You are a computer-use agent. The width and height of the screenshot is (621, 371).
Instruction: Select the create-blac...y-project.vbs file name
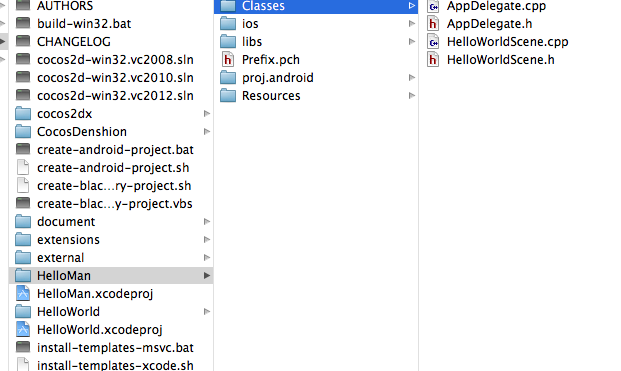tap(115, 204)
